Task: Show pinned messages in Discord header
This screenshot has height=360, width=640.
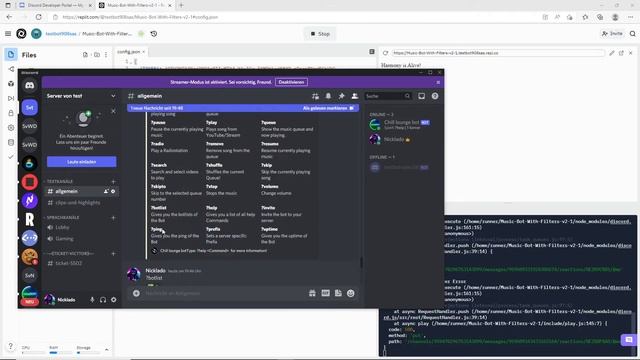Action: pyautogui.click(x=341, y=96)
